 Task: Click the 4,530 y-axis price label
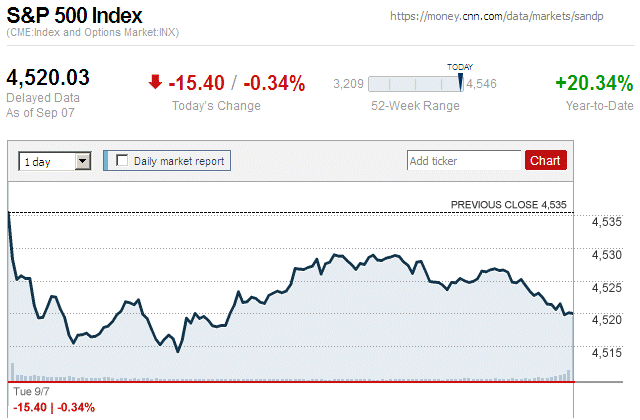point(608,255)
